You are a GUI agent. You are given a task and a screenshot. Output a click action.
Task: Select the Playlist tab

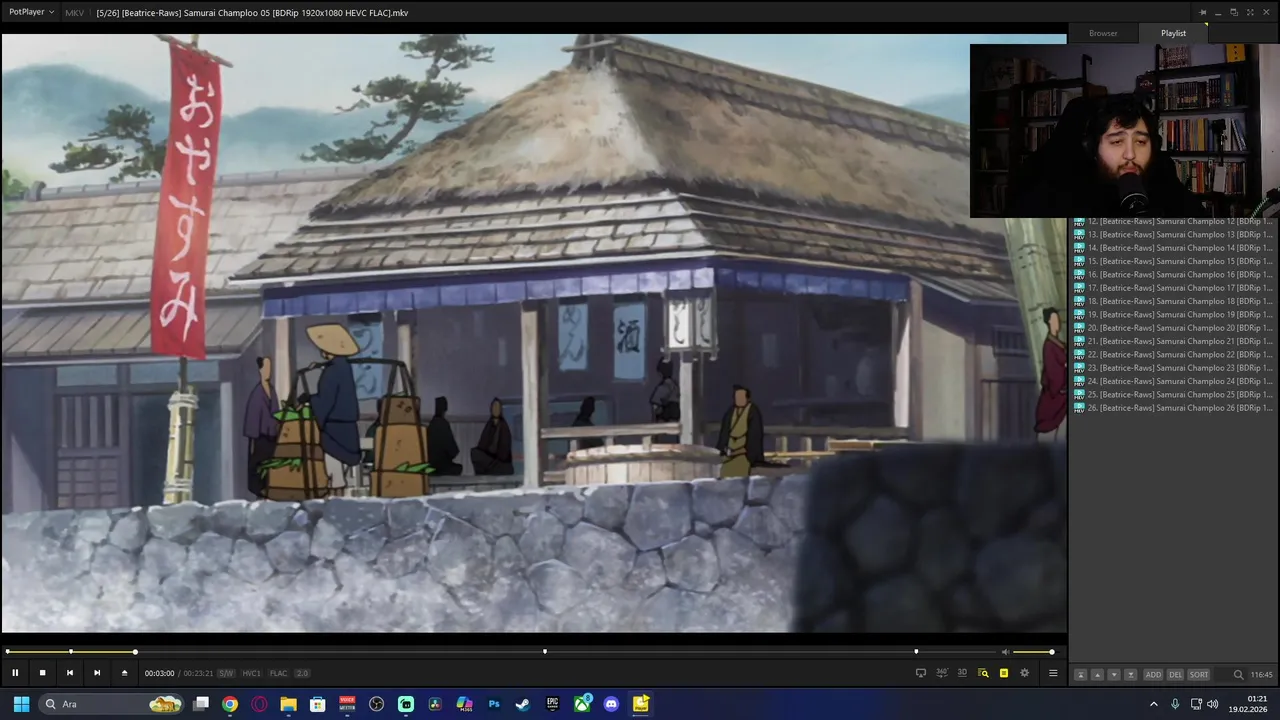coord(1173,33)
